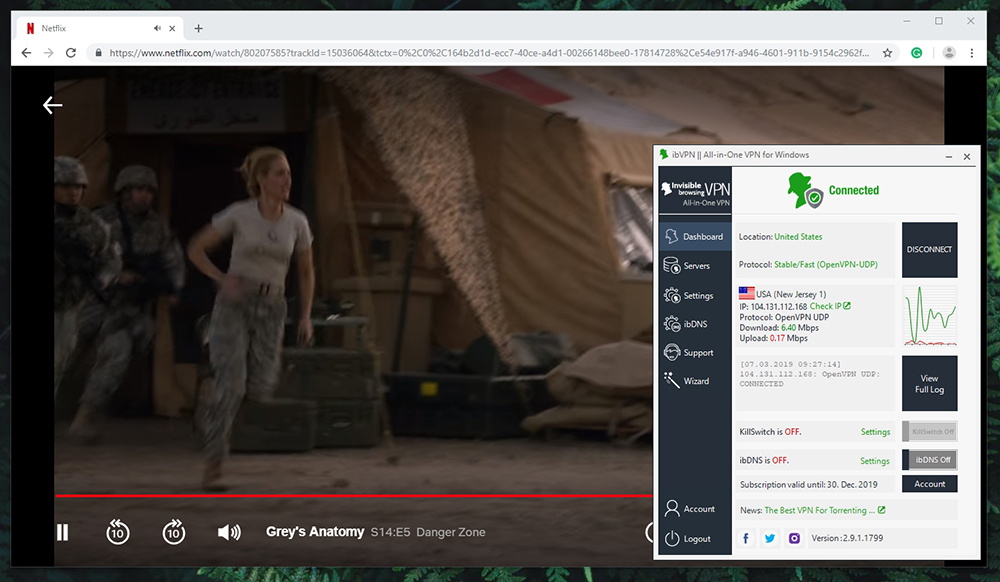Click the DISCONNECT button
1000x582 pixels.
[x=929, y=249]
